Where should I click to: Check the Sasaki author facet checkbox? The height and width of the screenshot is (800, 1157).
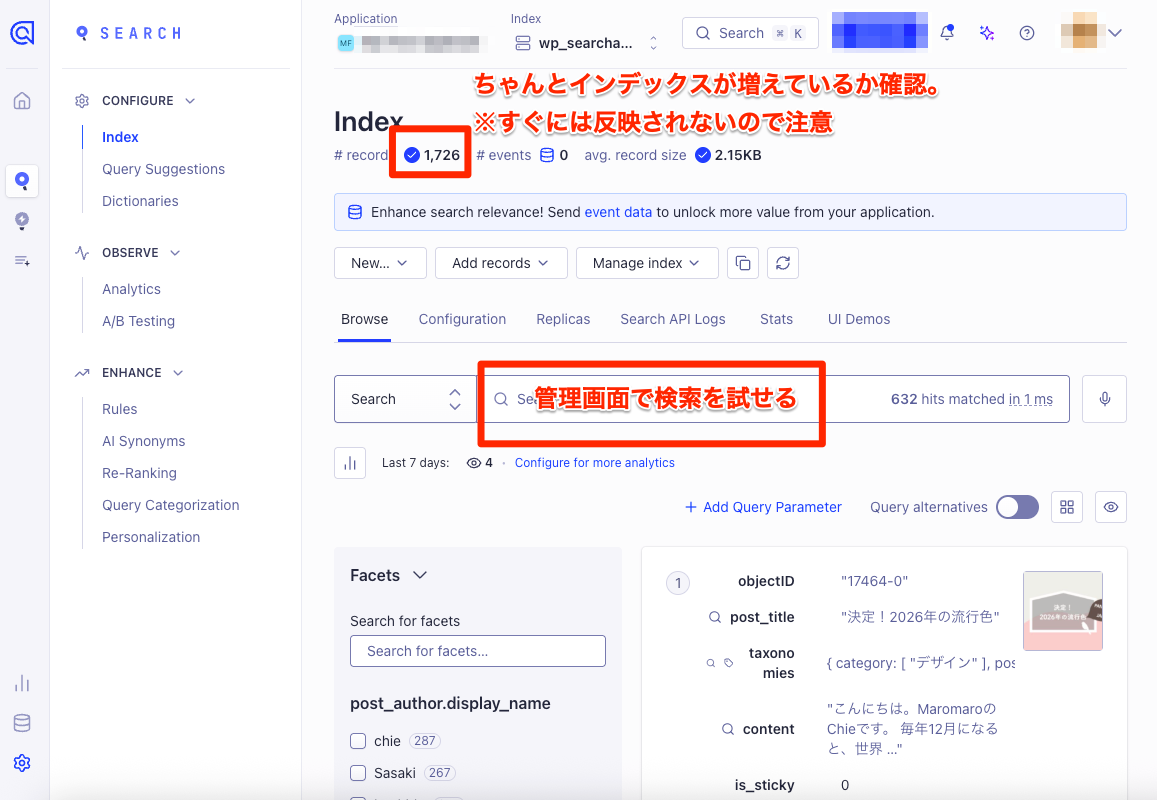point(358,773)
